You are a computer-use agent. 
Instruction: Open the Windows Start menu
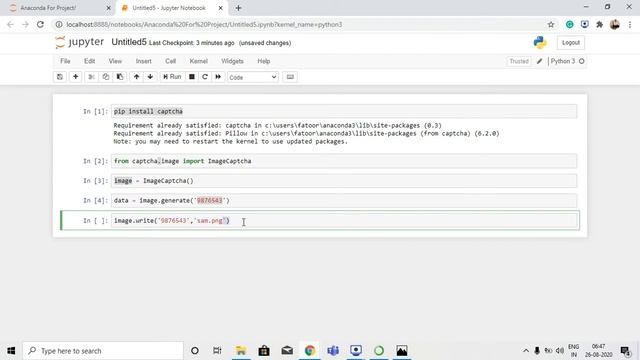coord(11,351)
